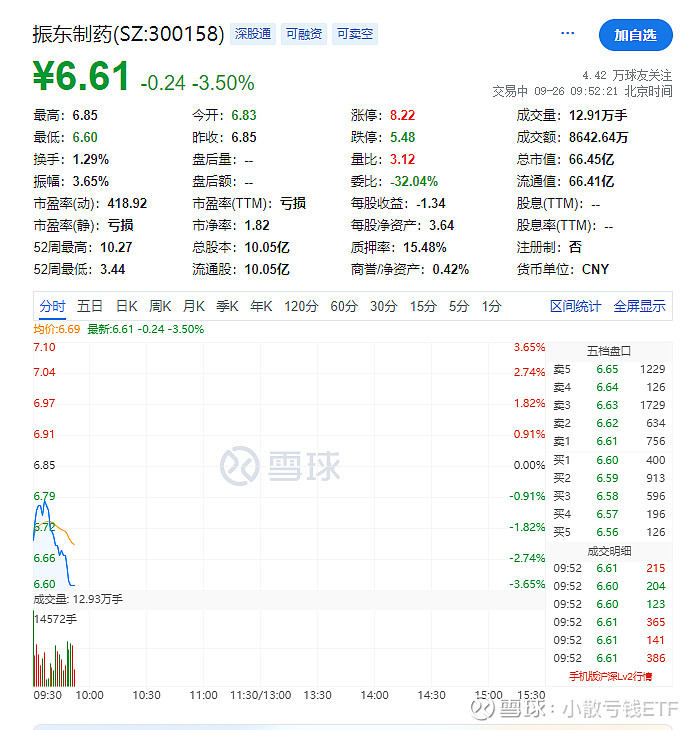This screenshot has height=730, width=699.
Task: Click the 买4 order row at 6.57
Action: (609, 514)
